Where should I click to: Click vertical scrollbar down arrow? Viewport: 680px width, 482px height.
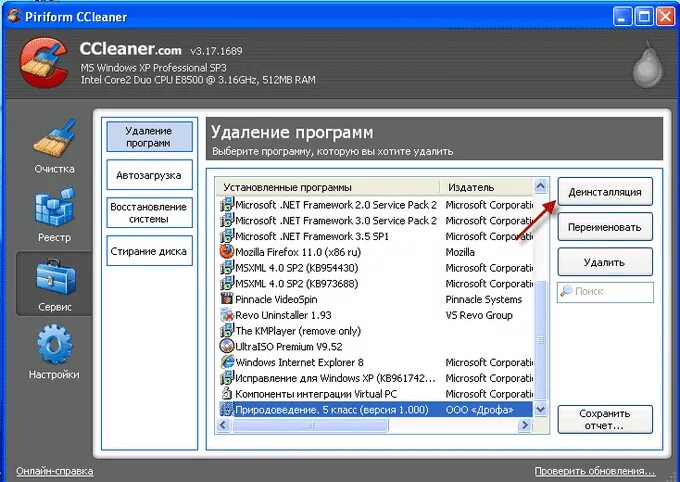pos(540,409)
